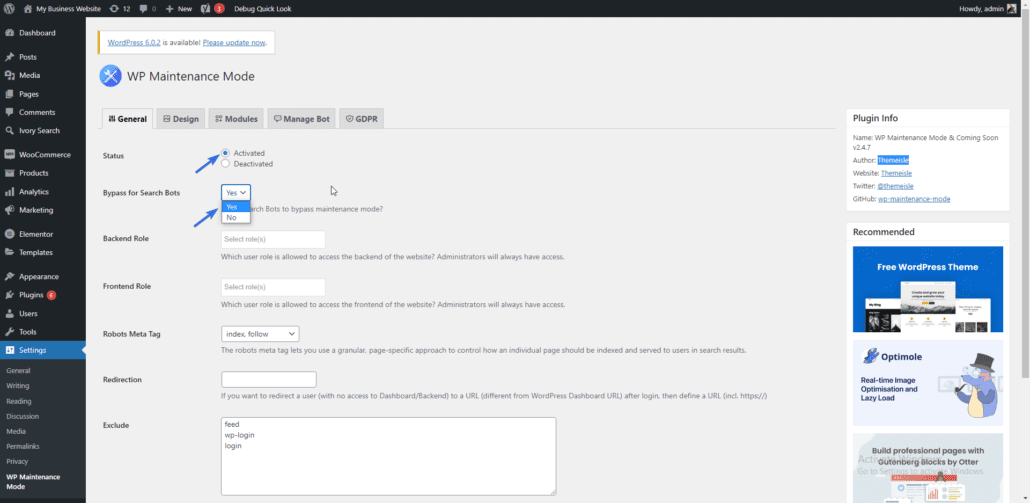The height and width of the screenshot is (503, 1030).
Task: Click the Ivory Search magnifier icon
Action: pyautogui.click(x=10, y=131)
